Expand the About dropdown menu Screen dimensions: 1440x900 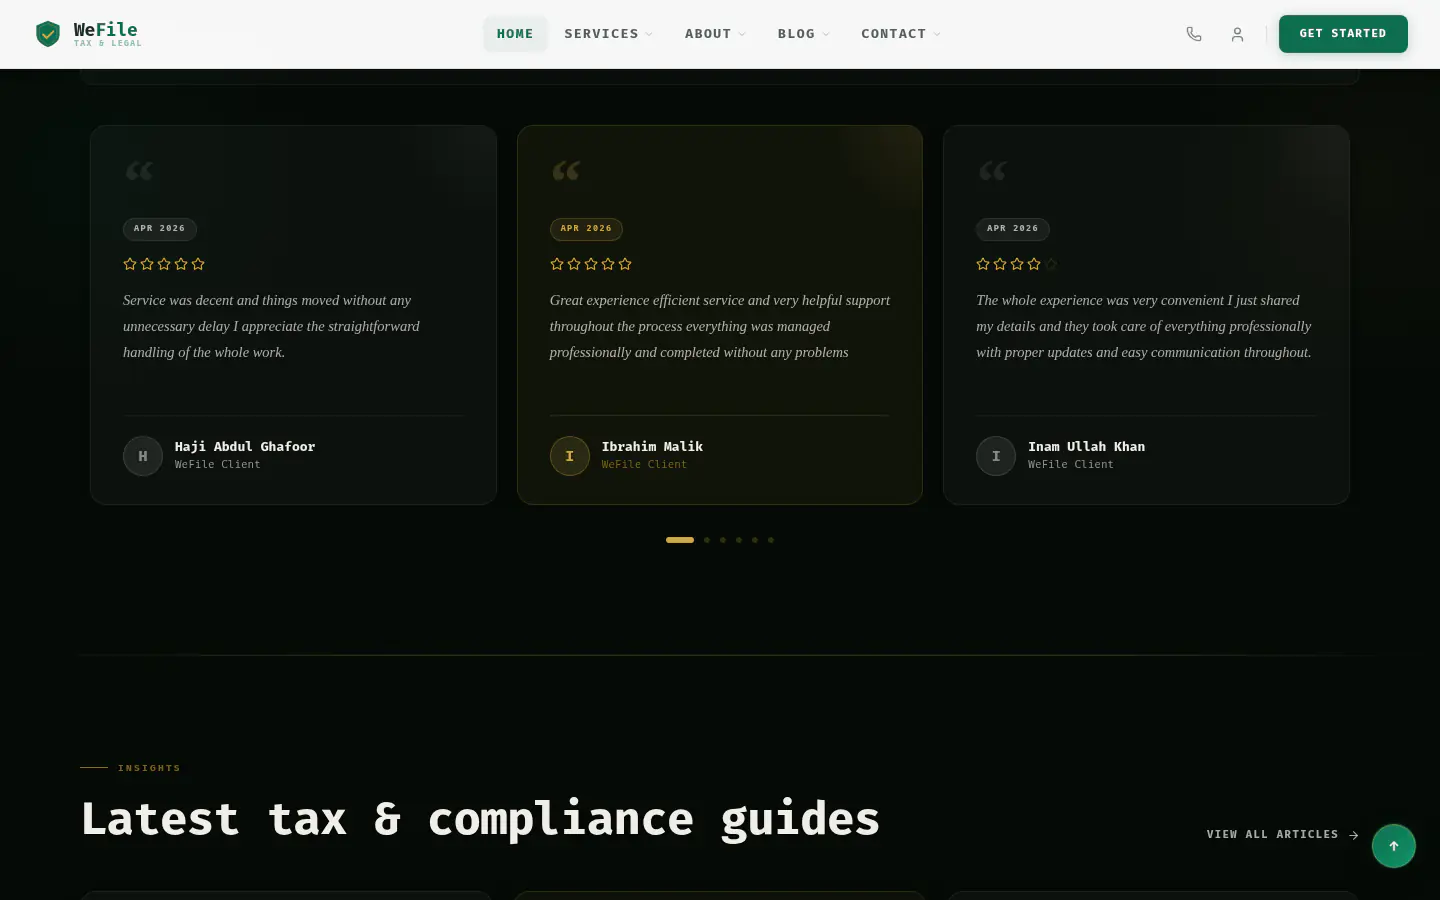(715, 34)
